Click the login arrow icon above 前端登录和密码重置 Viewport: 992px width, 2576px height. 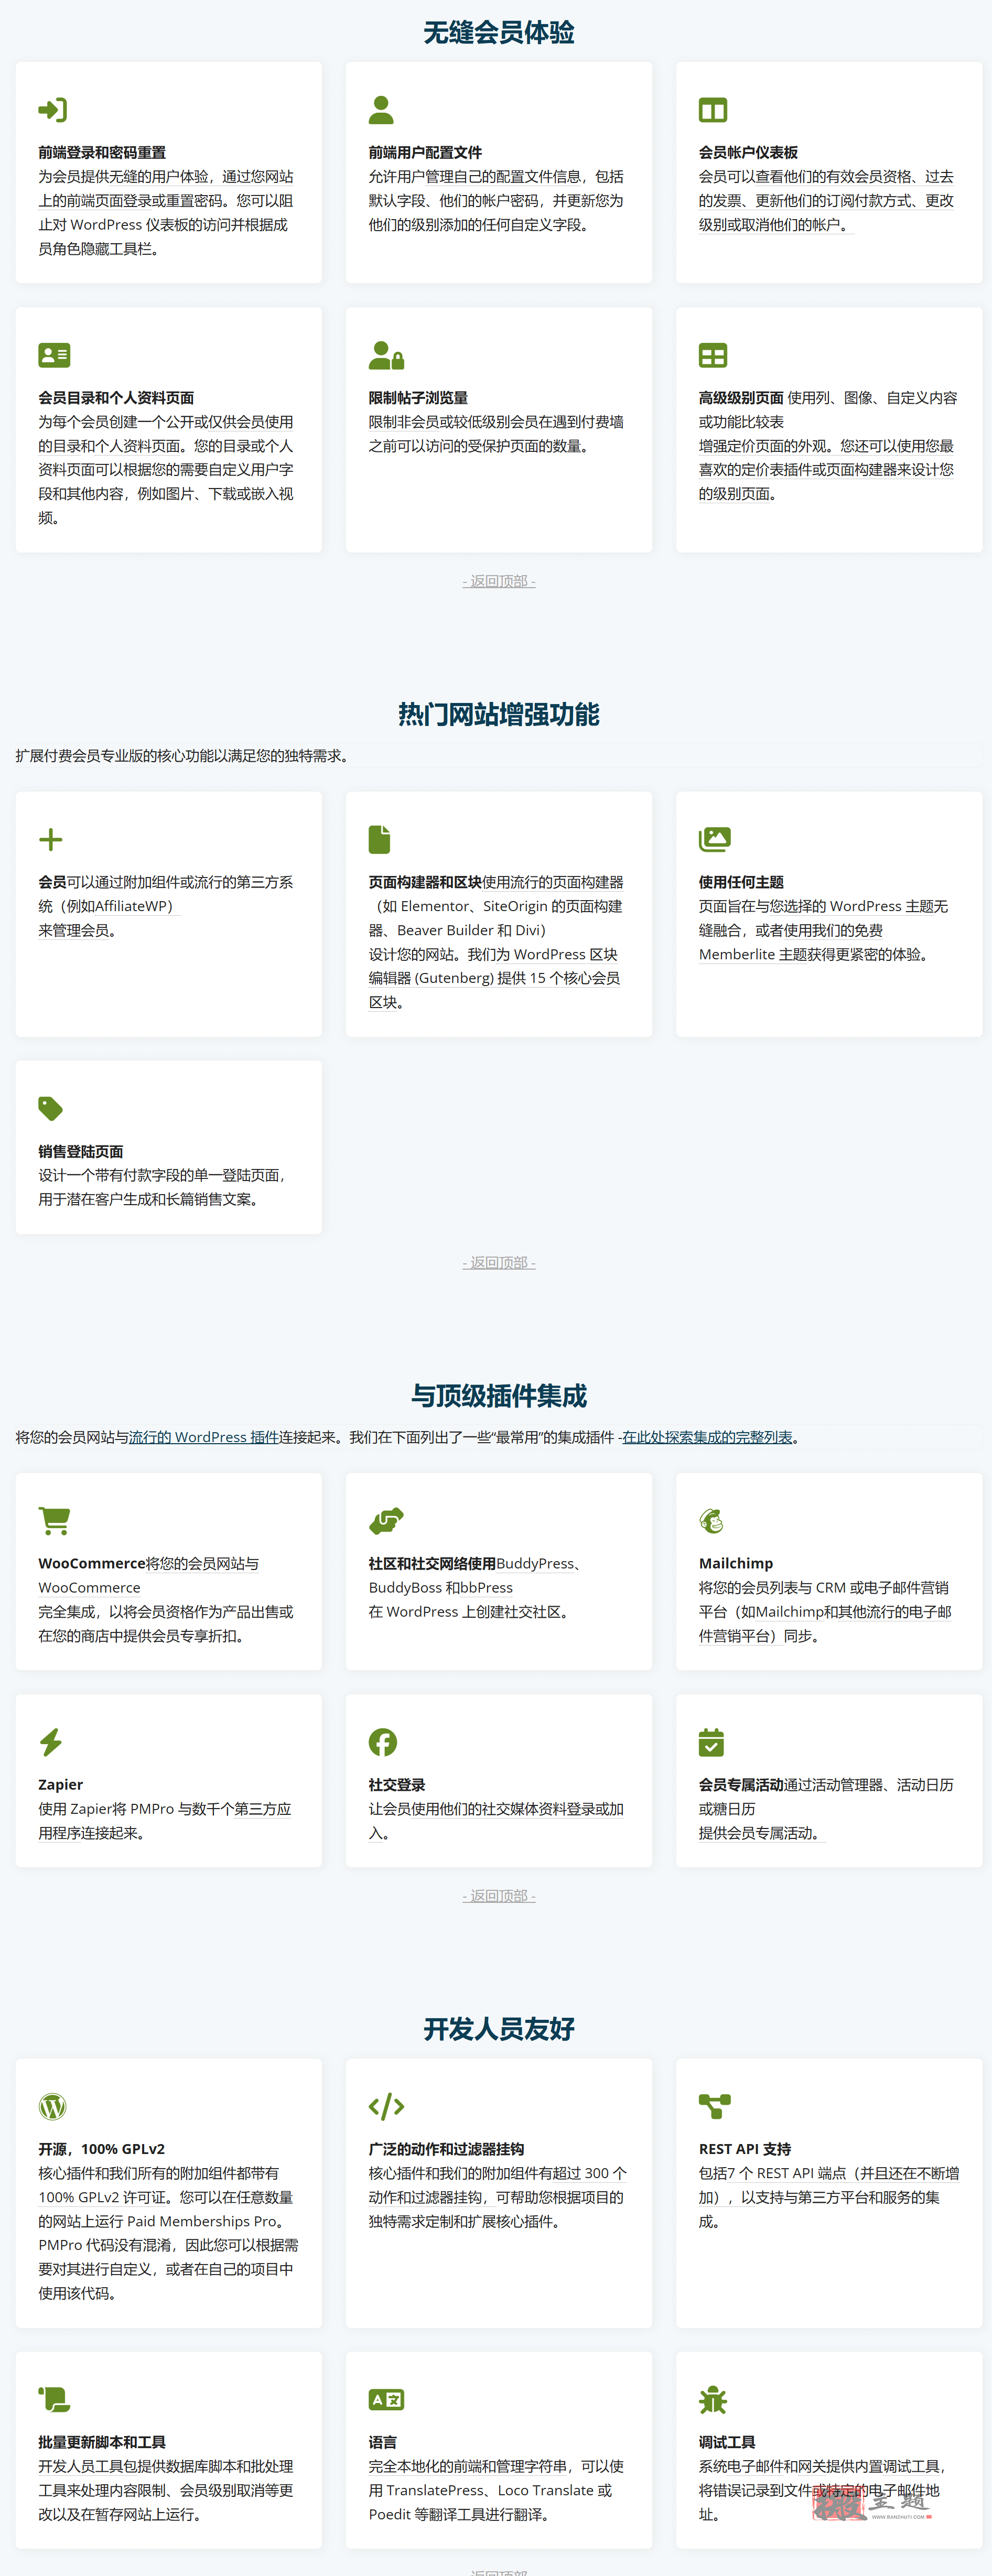pos(53,110)
